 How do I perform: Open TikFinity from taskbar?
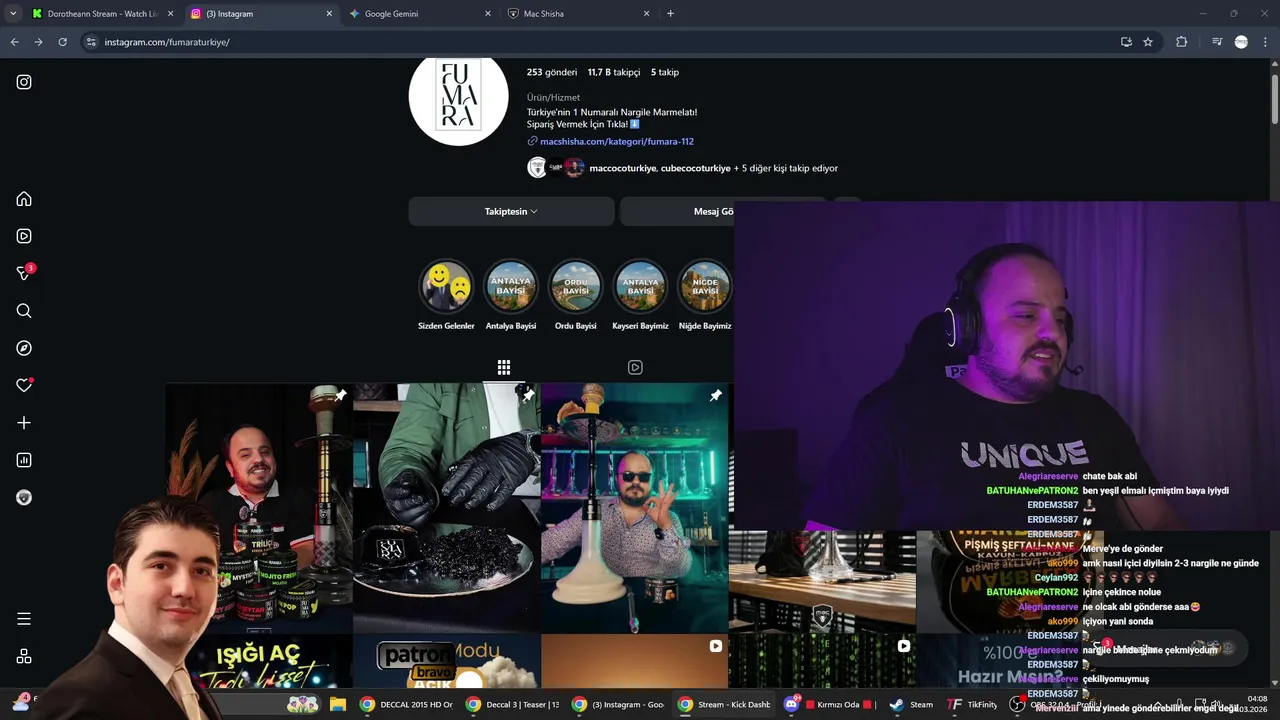coord(972,704)
